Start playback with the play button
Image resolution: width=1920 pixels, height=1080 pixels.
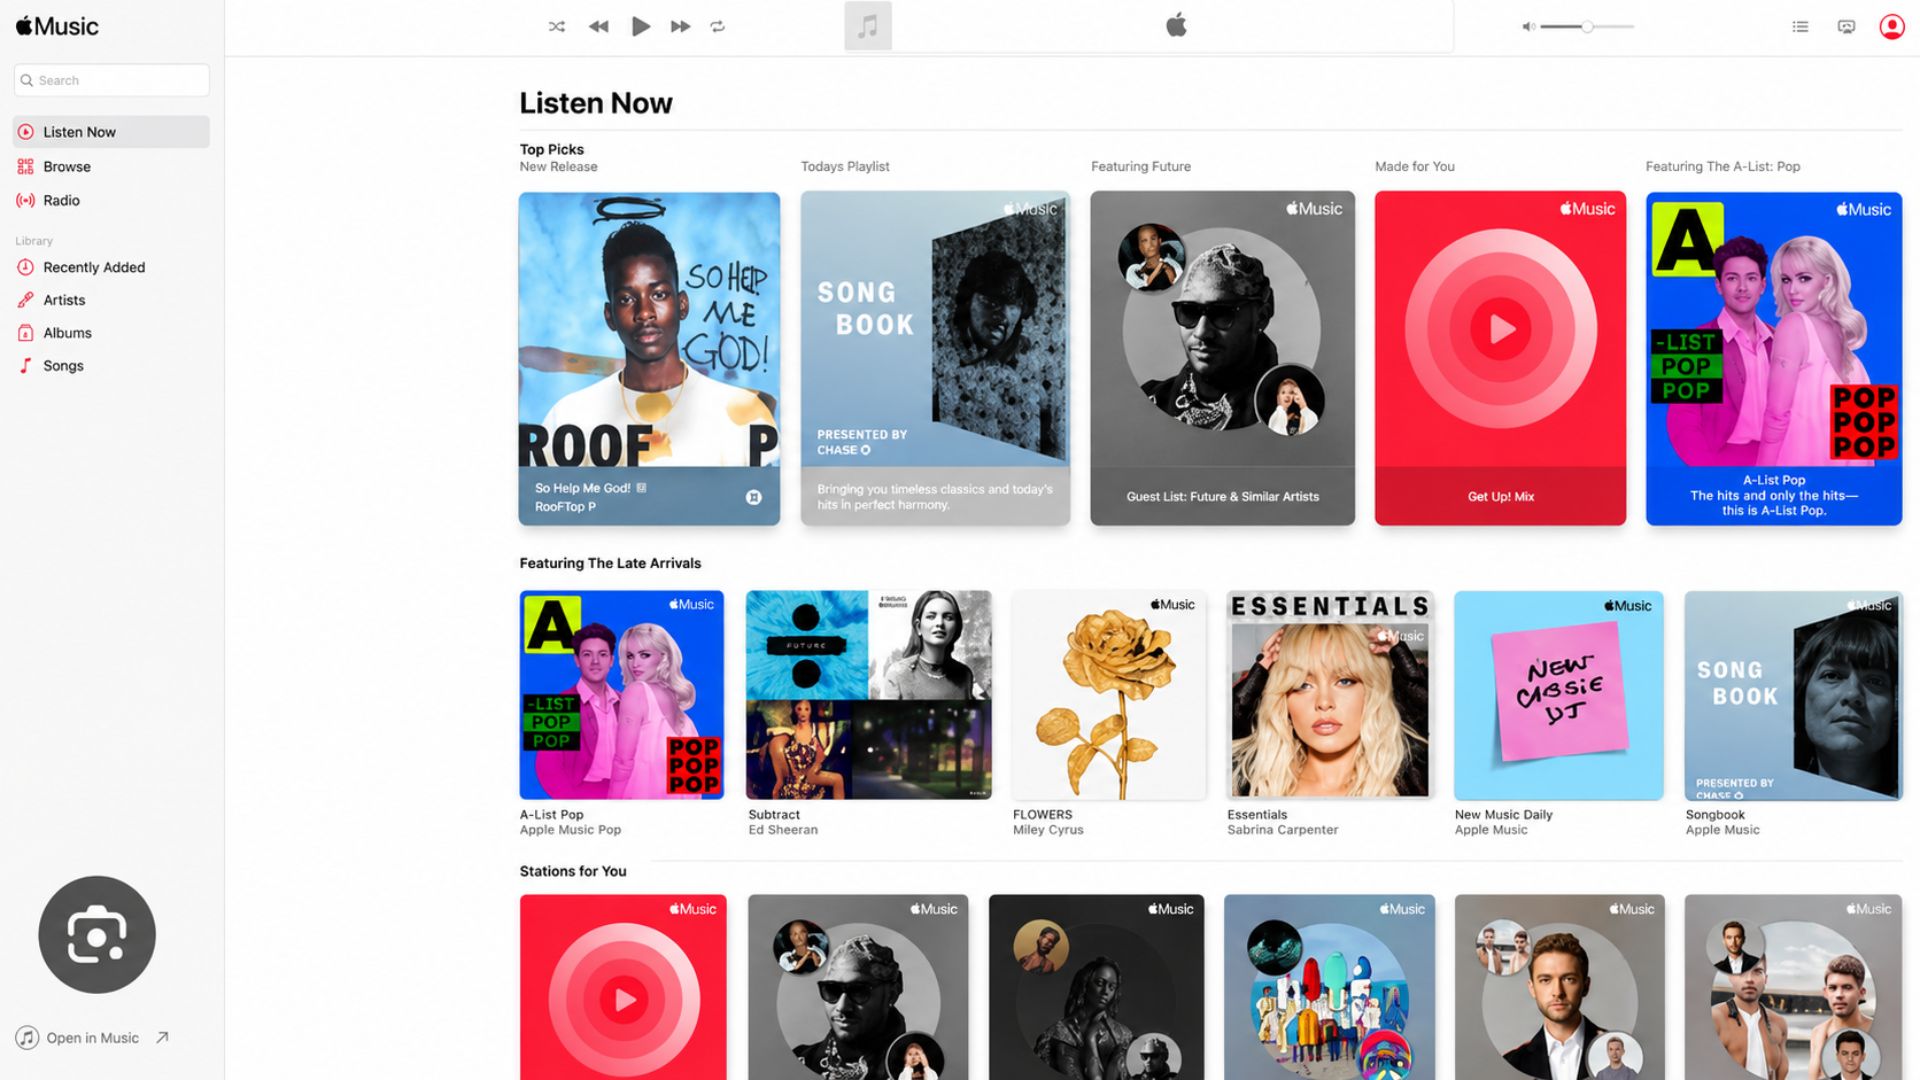tap(641, 26)
